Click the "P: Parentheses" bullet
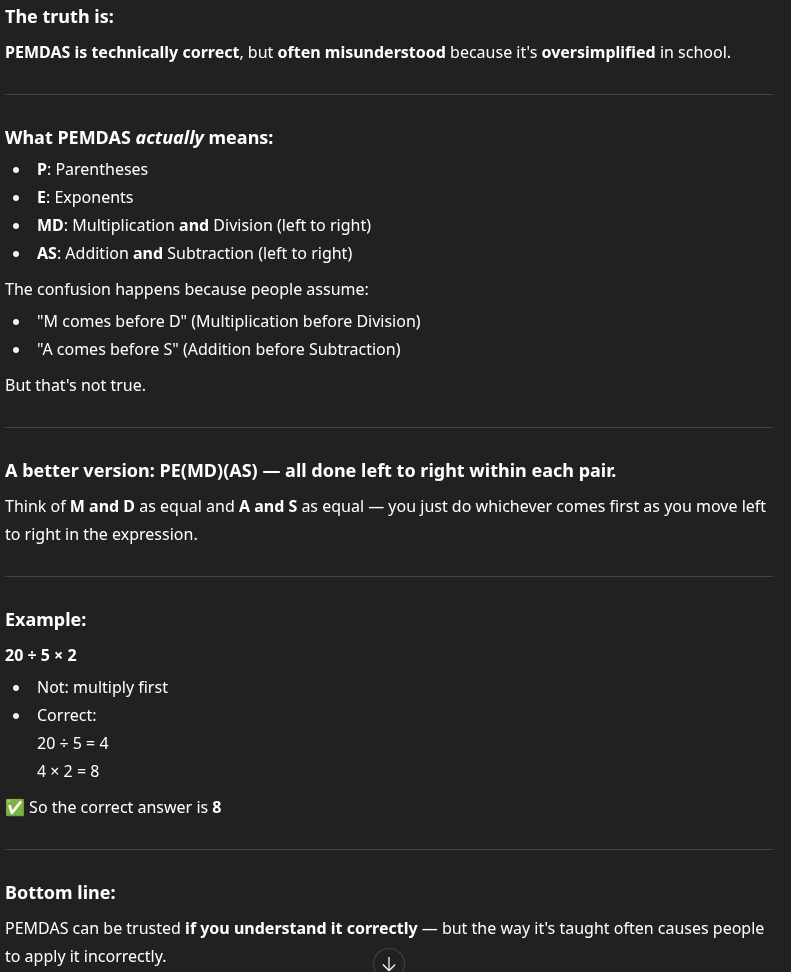791x972 pixels. (x=92, y=170)
